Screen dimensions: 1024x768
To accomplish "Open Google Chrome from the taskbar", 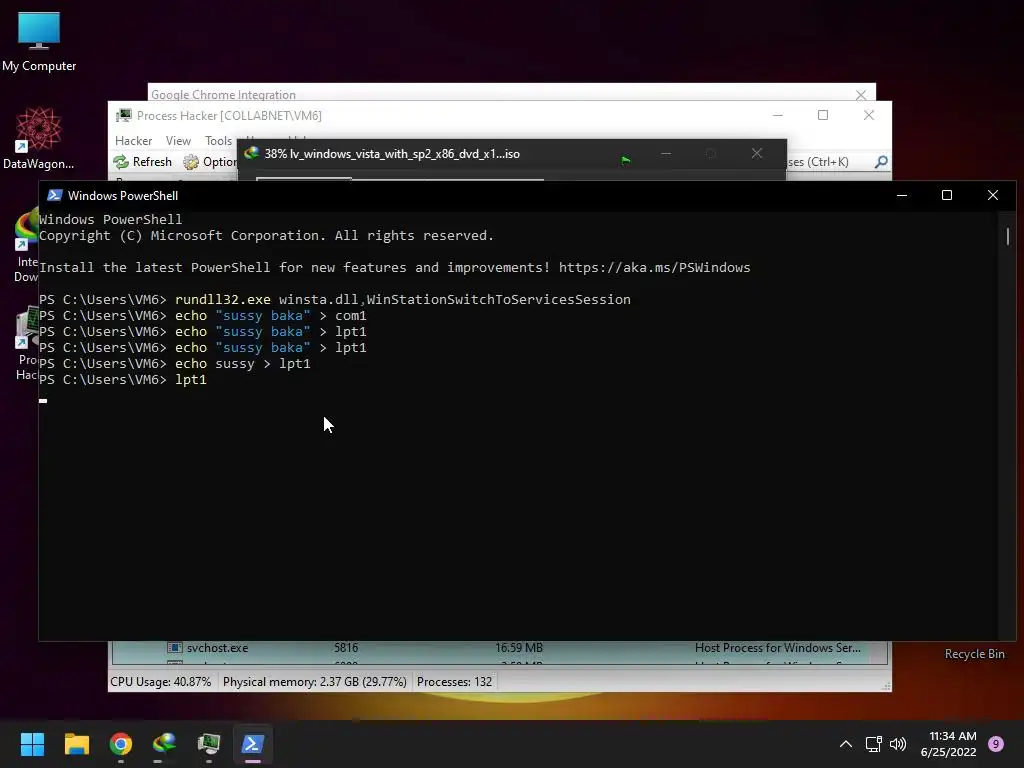I will click(x=121, y=744).
